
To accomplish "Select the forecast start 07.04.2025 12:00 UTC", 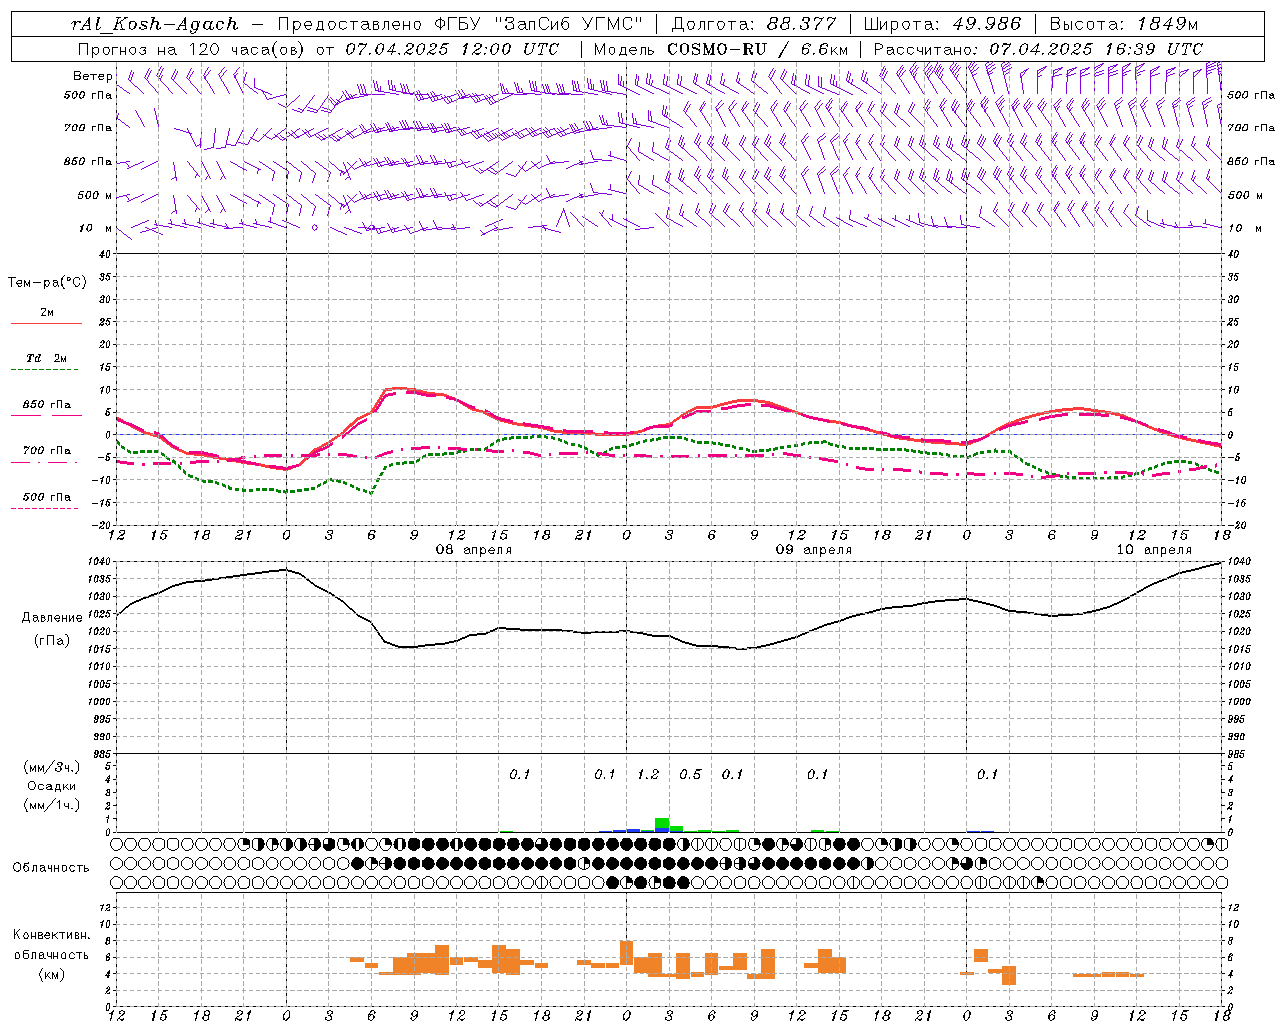I will (x=452, y=48).
